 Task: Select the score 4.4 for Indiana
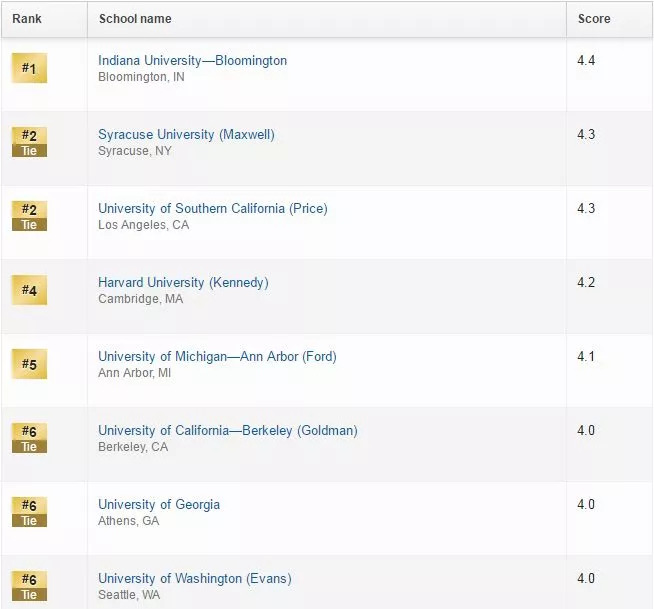click(x=586, y=60)
